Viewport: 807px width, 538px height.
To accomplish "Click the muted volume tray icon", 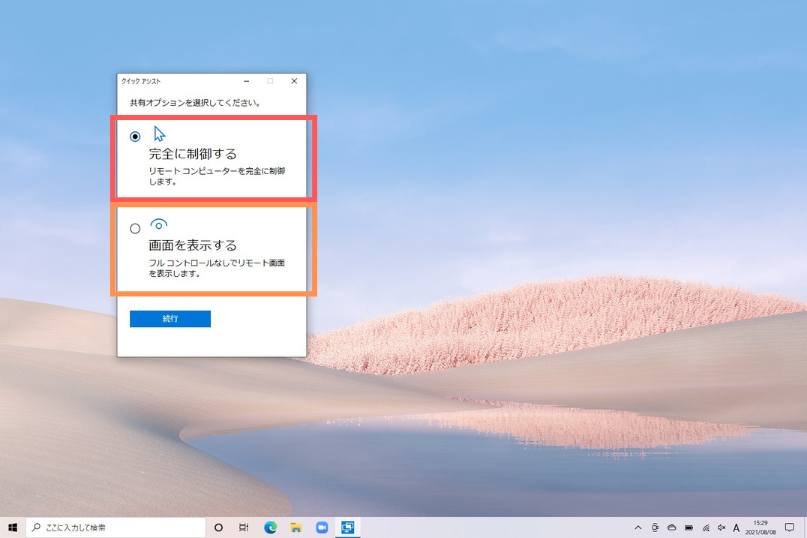I will point(722,527).
